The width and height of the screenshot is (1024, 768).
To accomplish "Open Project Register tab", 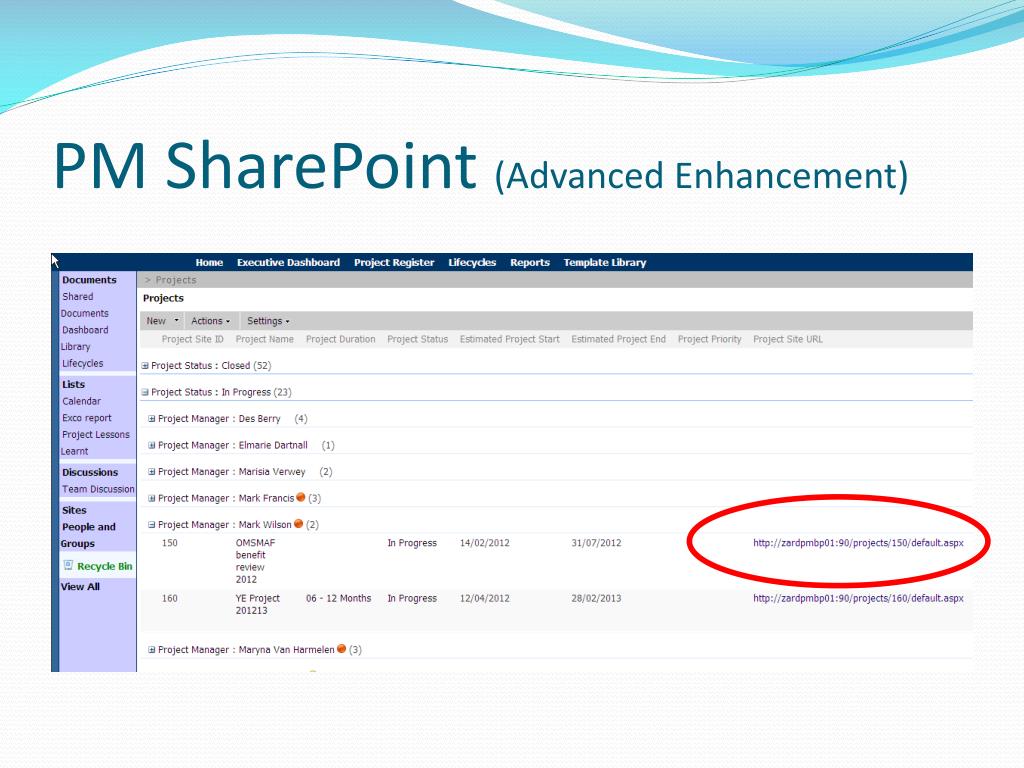I will point(394,263).
